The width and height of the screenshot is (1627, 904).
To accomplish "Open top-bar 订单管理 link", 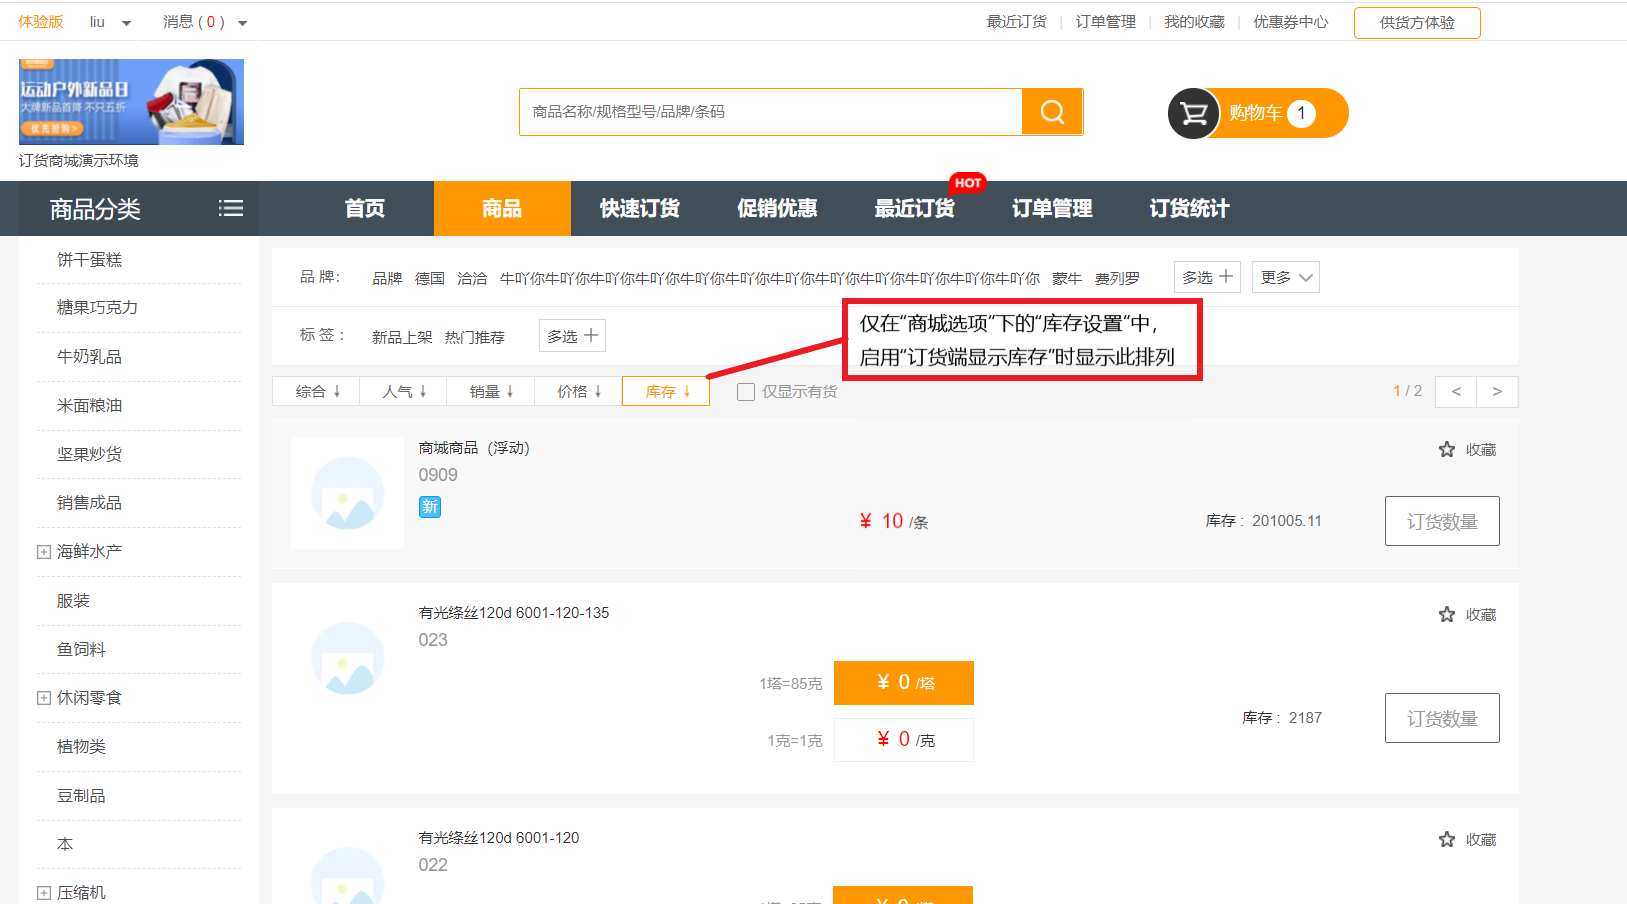I will [x=1106, y=22].
